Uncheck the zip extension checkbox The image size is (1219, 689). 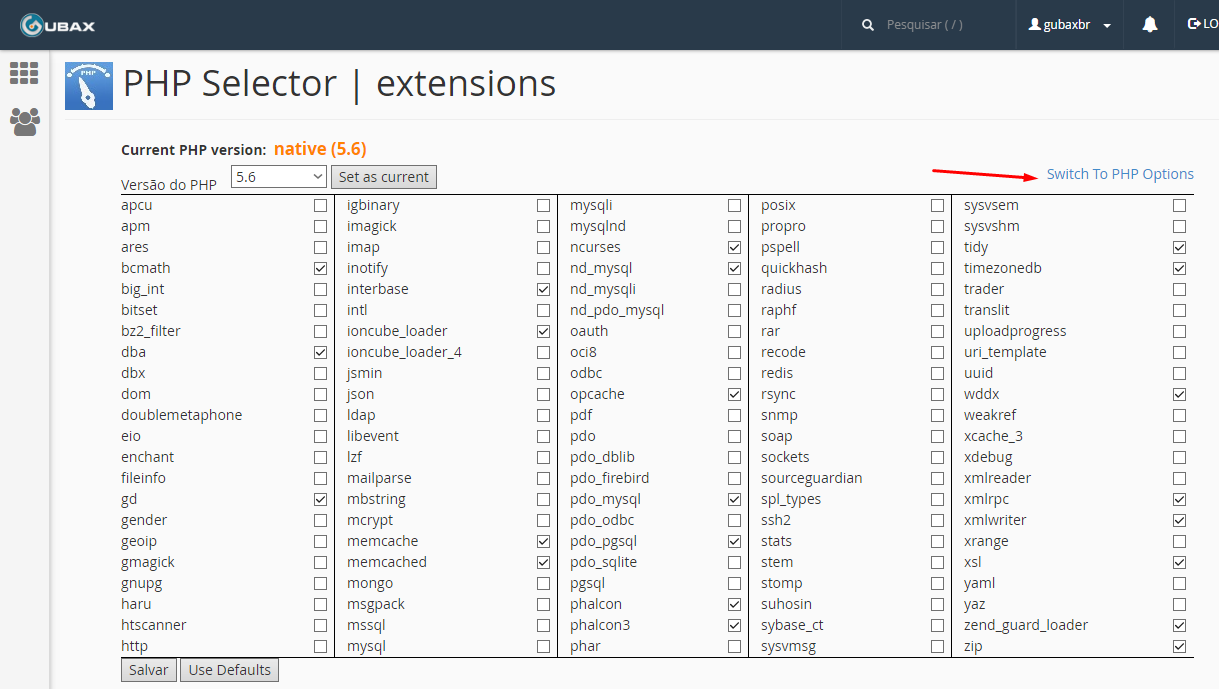1179,646
